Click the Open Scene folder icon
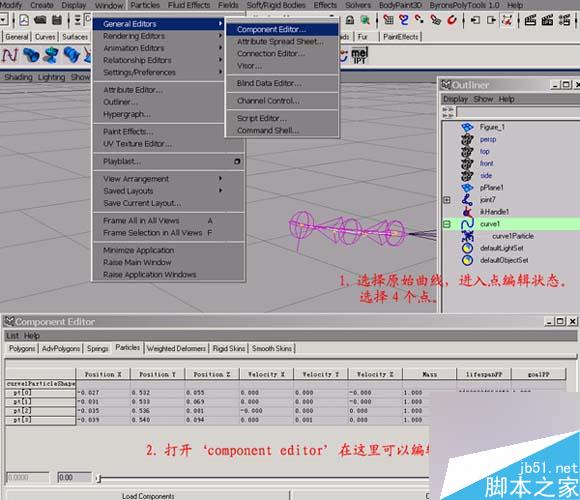Image resolution: width=580 pixels, height=500 pixels. 40,20
